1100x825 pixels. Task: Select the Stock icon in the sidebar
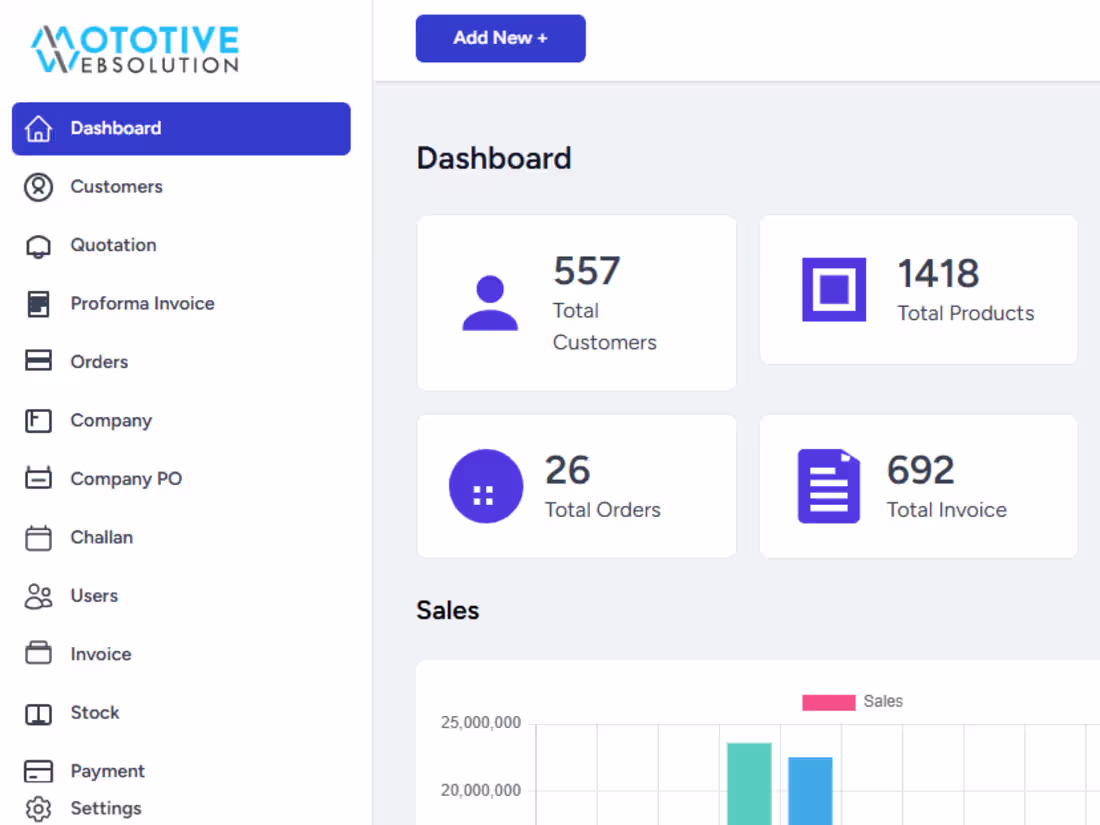(38, 712)
